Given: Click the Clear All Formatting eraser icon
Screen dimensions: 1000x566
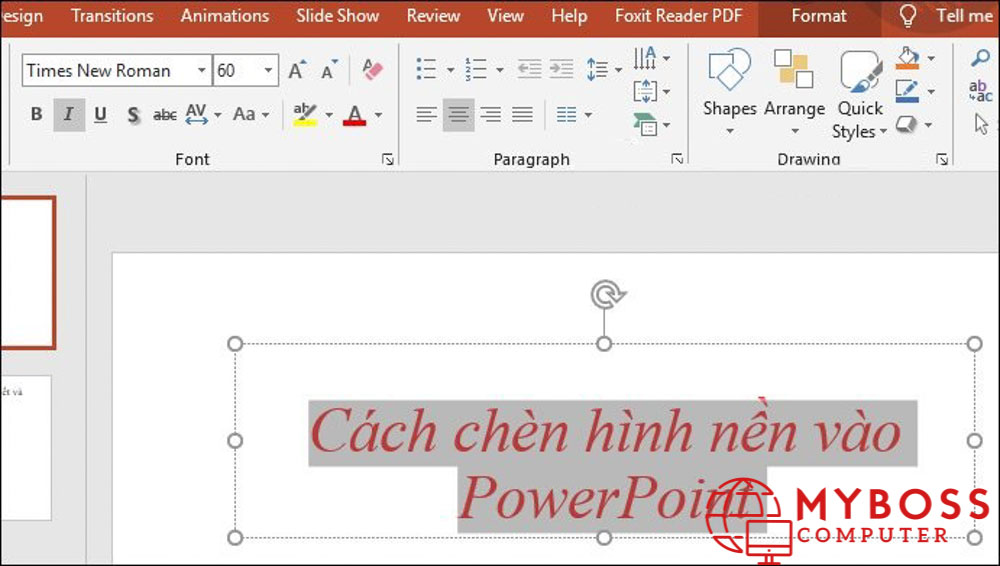Looking at the screenshot, I should (372, 70).
